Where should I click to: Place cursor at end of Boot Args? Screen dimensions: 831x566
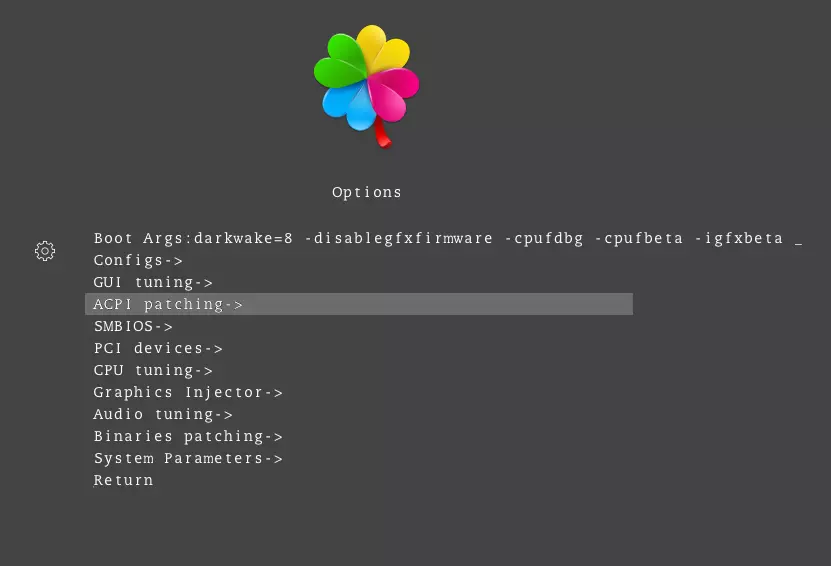(x=798, y=239)
